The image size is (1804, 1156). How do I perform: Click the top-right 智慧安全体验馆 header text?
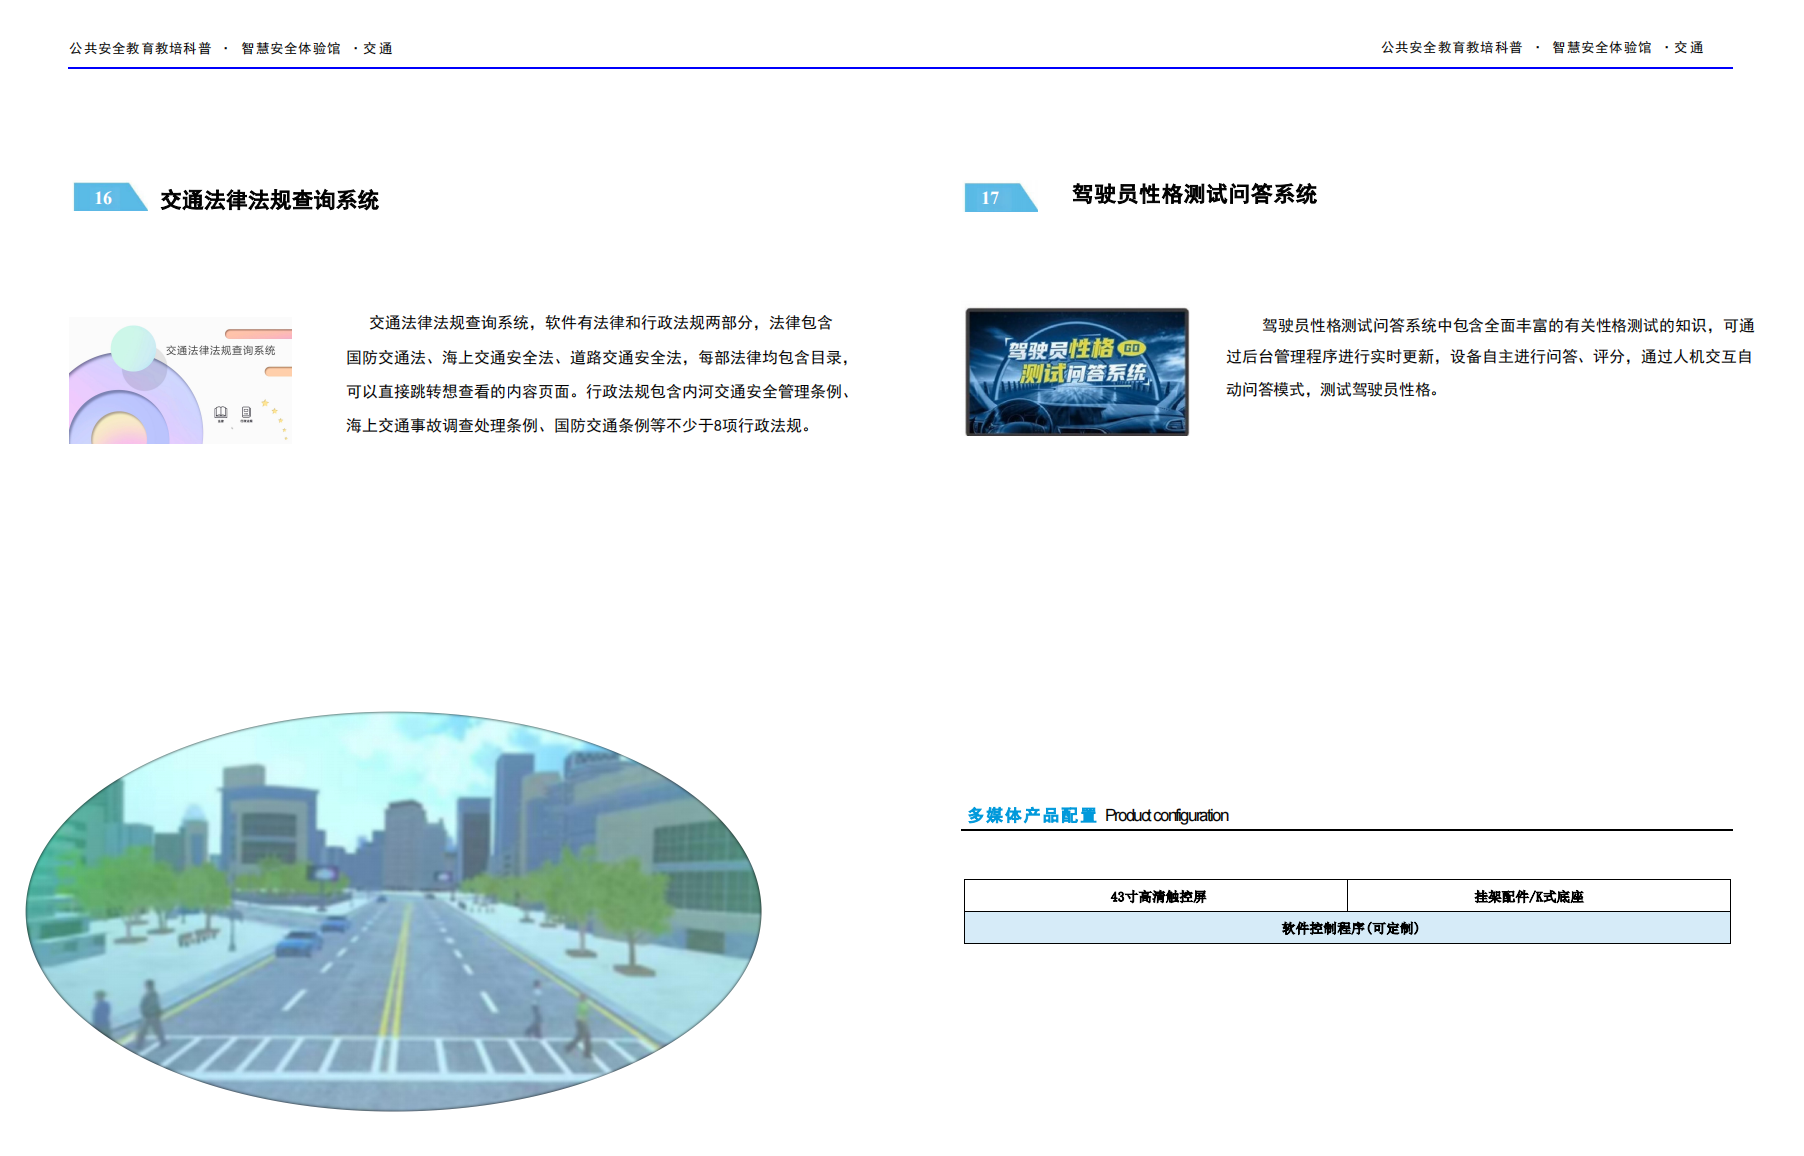tap(1601, 47)
